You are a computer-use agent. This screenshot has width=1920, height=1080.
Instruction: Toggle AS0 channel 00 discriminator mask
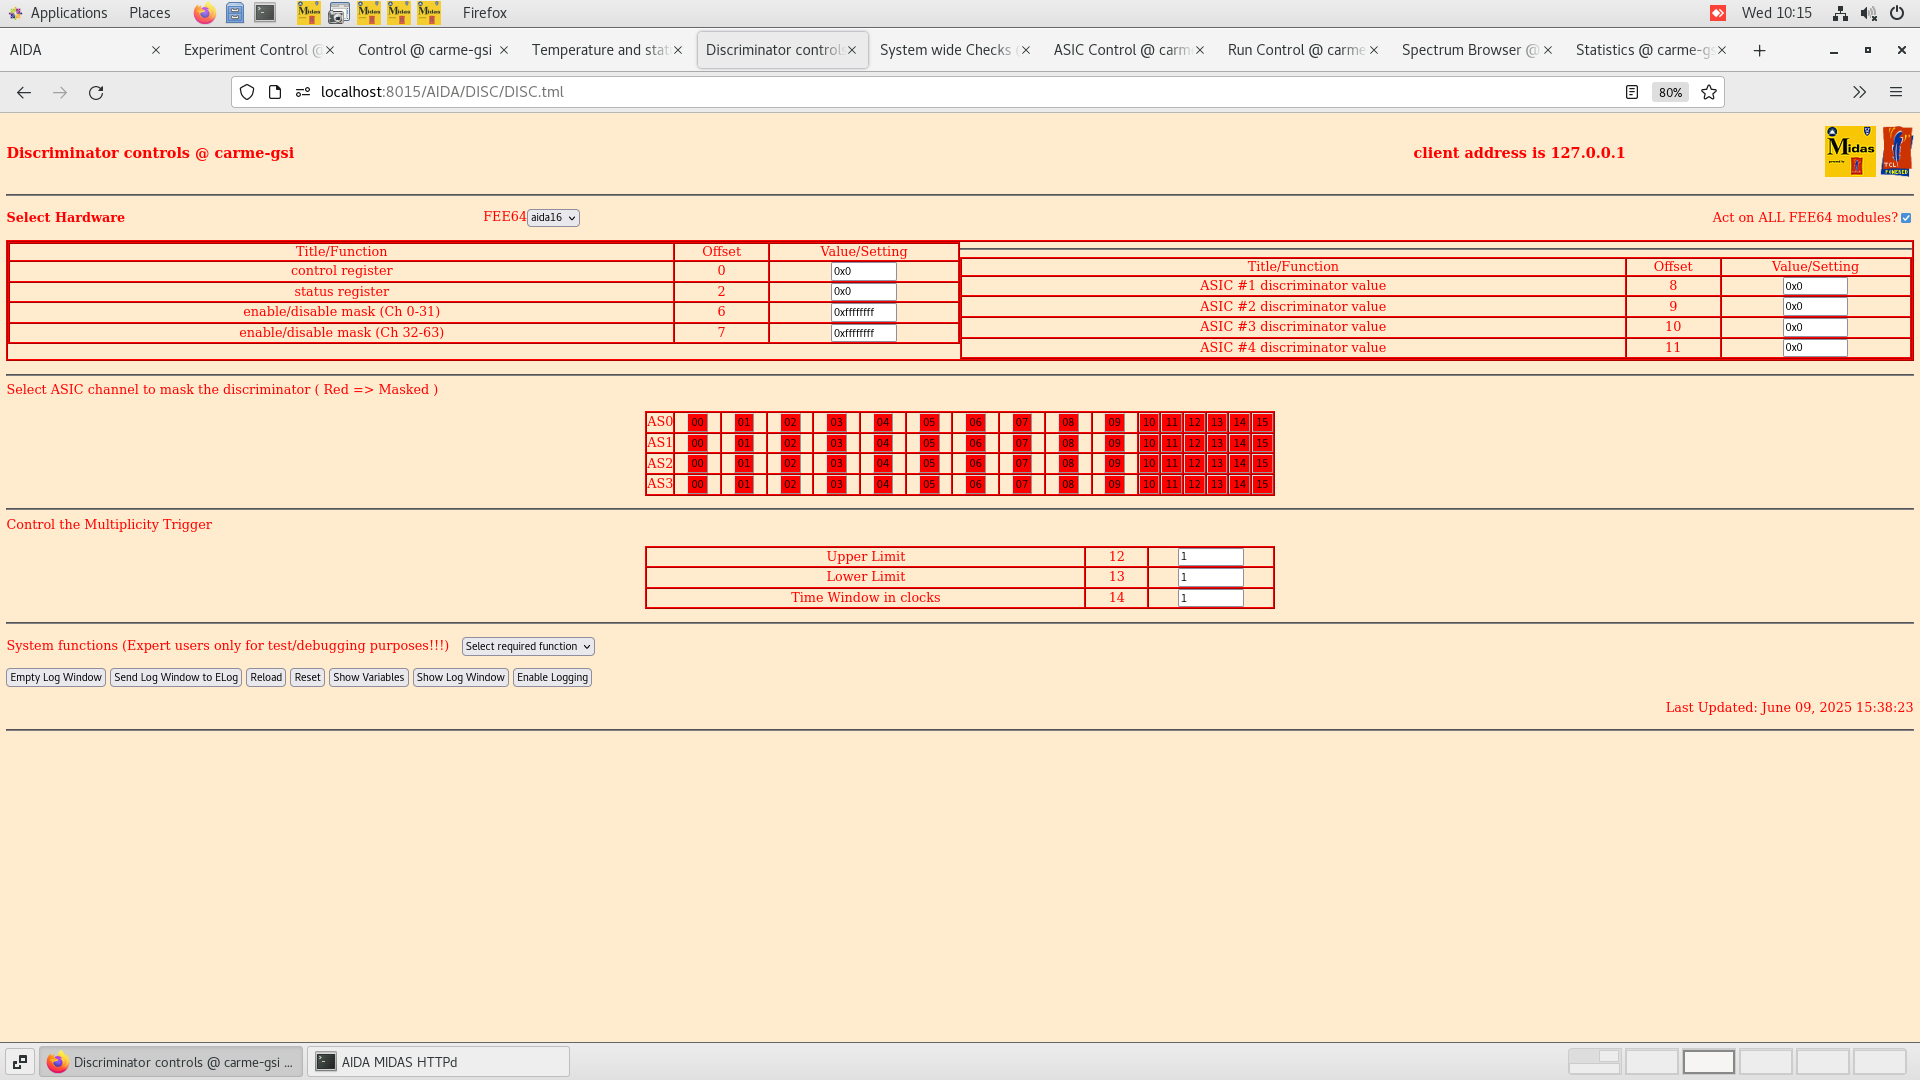coord(697,423)
